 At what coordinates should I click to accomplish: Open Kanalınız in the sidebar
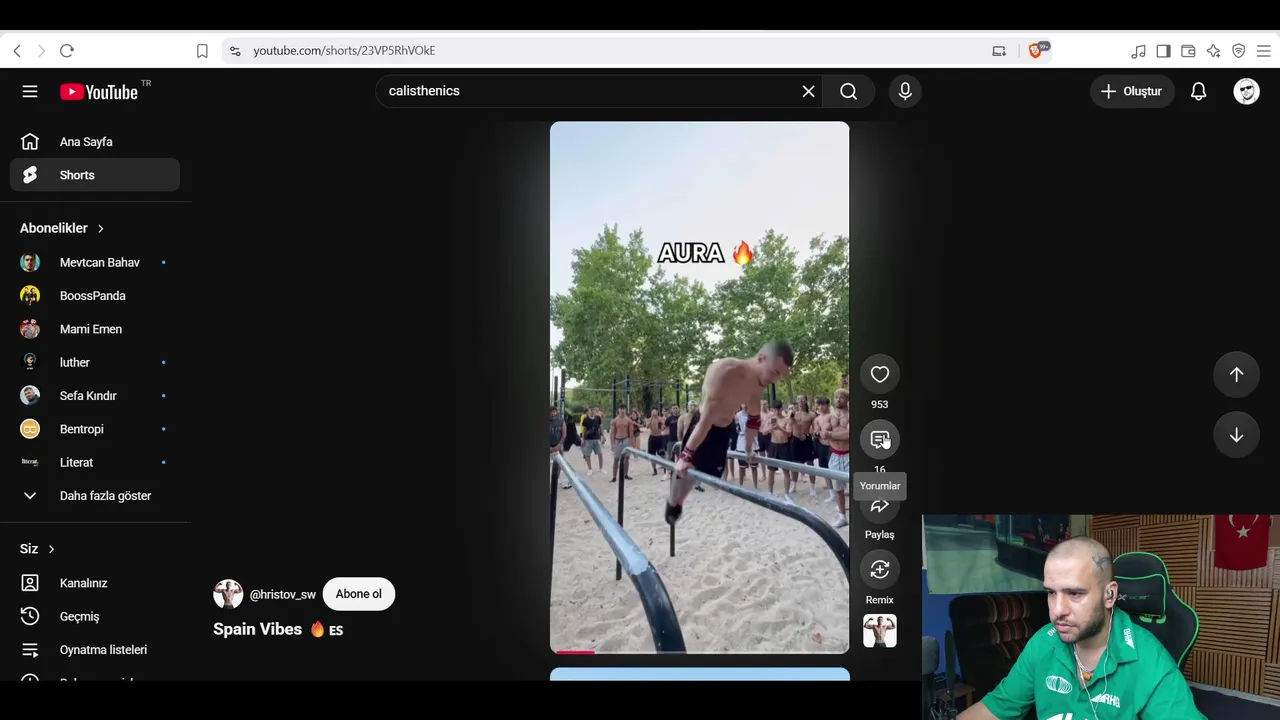(95, 583)
